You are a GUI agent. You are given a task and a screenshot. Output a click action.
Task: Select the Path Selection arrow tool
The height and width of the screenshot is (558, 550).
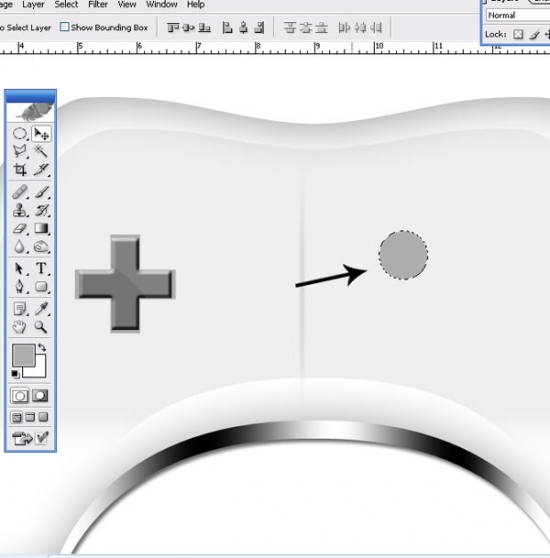point(20,268)
